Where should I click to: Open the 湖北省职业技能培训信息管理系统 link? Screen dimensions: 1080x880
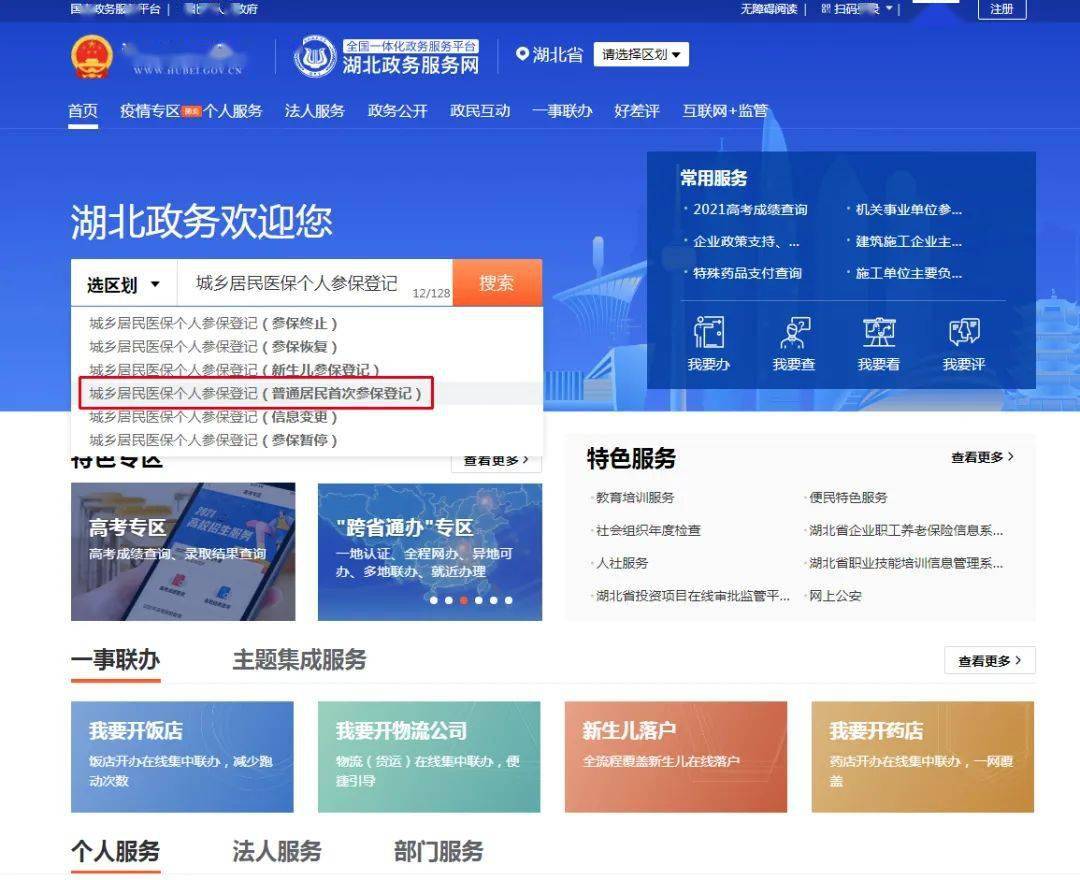click(x=906, y=563)
